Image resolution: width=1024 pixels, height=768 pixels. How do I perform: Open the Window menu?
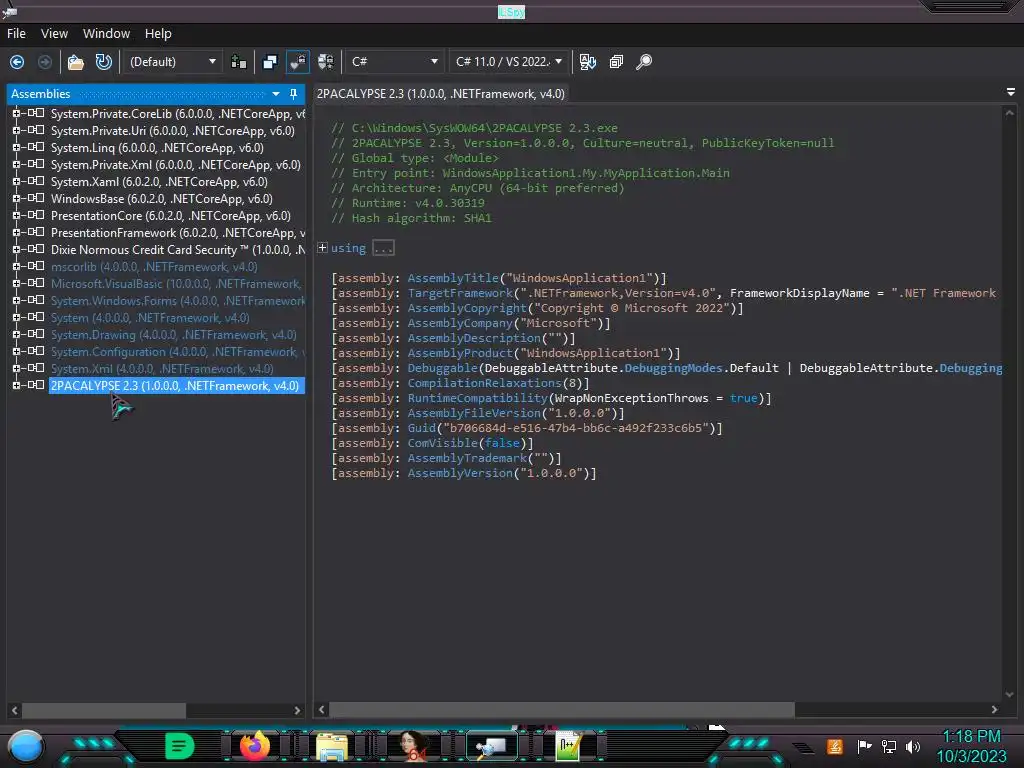pos(106,33)
